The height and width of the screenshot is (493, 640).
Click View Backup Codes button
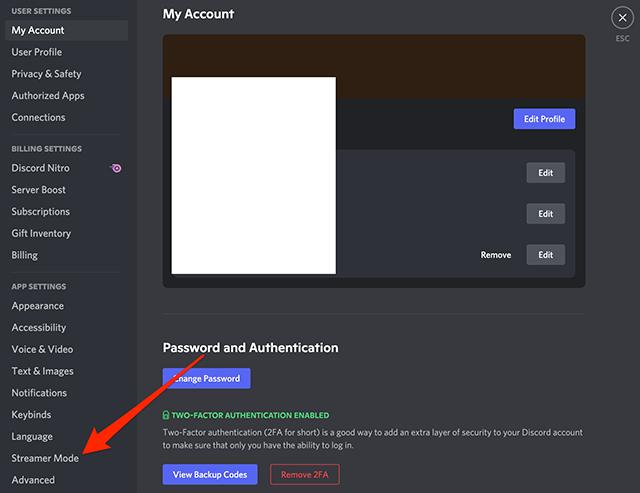click(x=210, y=474)
